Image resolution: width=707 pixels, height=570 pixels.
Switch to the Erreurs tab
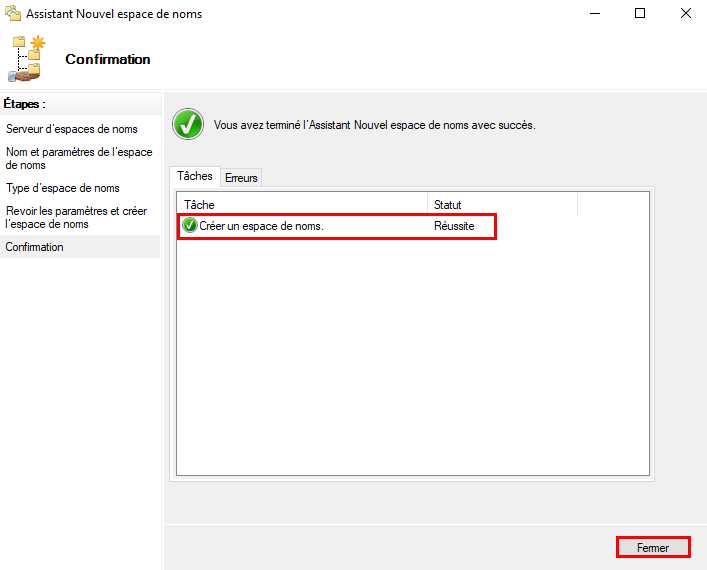[241, 177]
